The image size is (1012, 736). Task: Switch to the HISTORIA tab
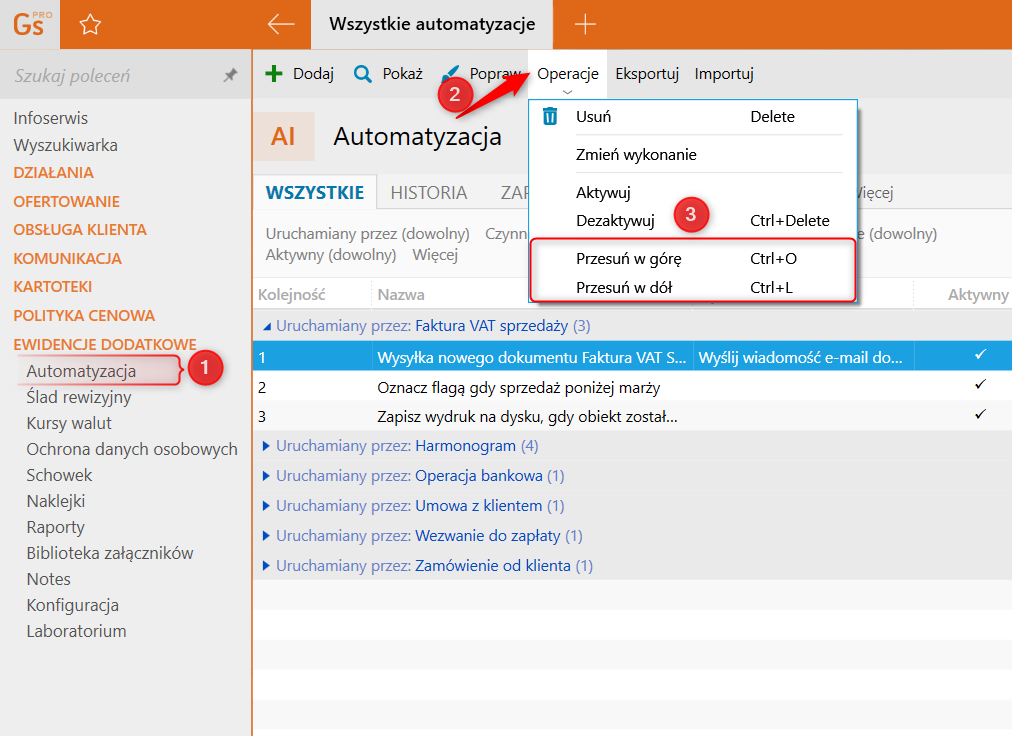tap(429, 192)
